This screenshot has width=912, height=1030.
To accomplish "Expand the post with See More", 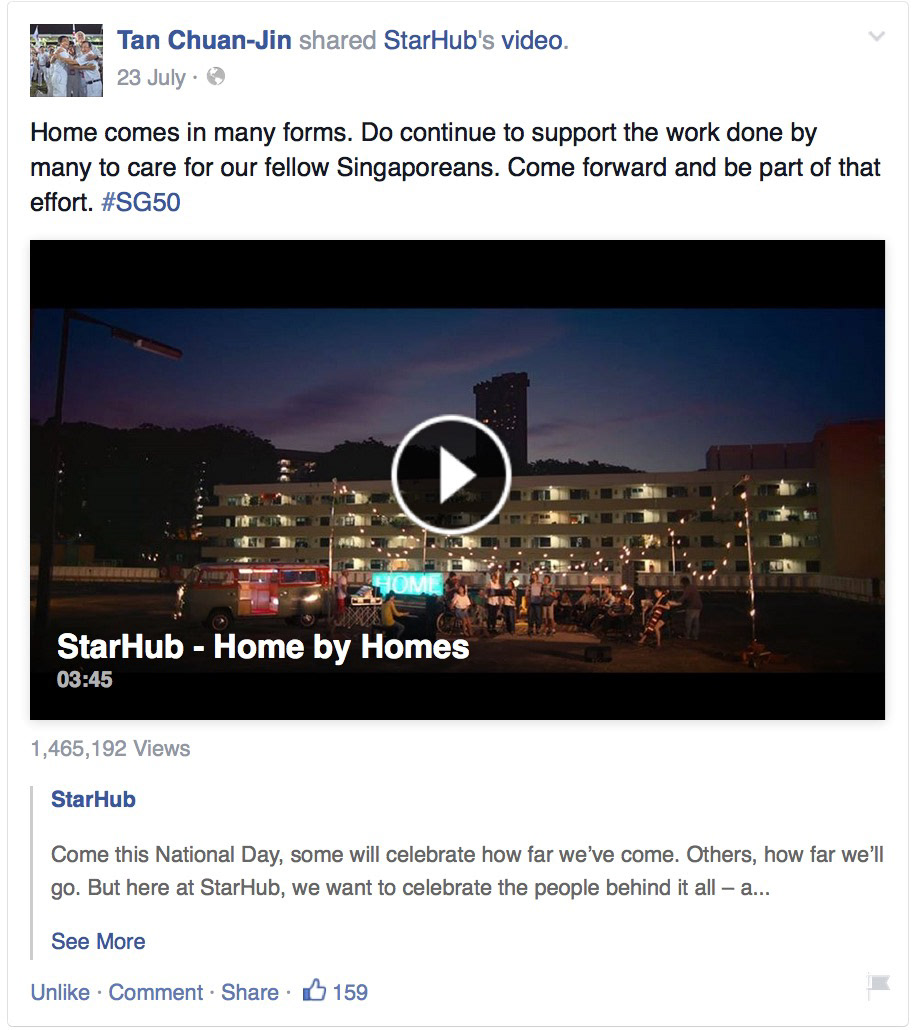I will coord(98,941).
